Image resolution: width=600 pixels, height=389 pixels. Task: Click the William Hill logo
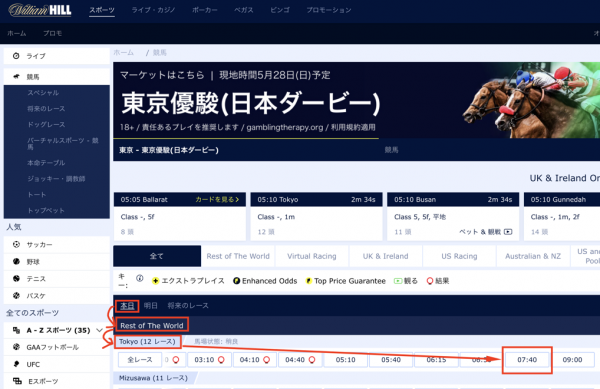pyautogui.click(x=40, y=10)
